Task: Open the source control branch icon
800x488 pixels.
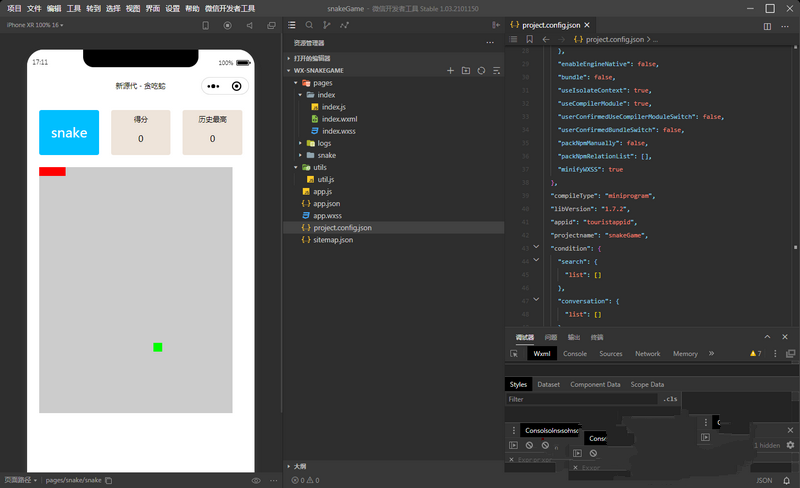Action: 328,25
